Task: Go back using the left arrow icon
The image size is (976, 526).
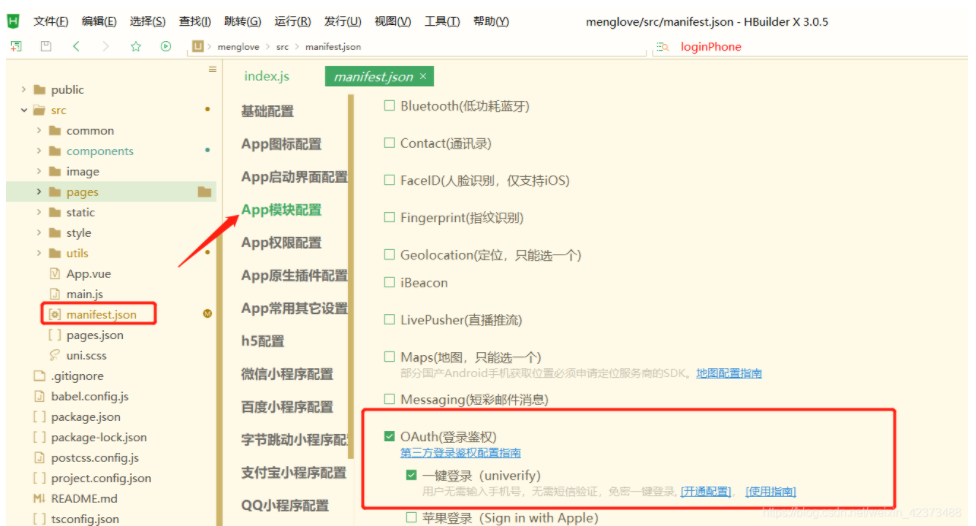Action: pyautogui.click(x=76, y=46)
